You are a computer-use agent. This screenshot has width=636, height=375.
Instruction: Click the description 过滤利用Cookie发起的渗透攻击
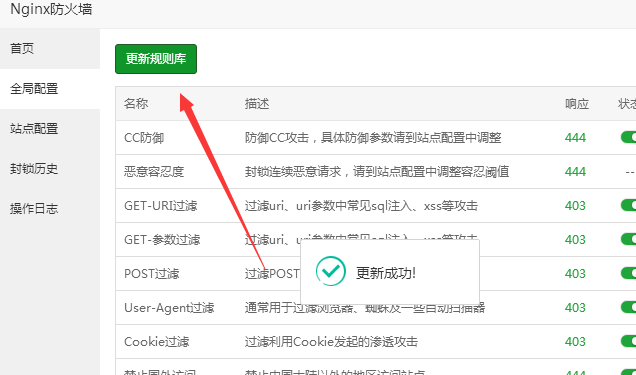click(x=331, y=342)
